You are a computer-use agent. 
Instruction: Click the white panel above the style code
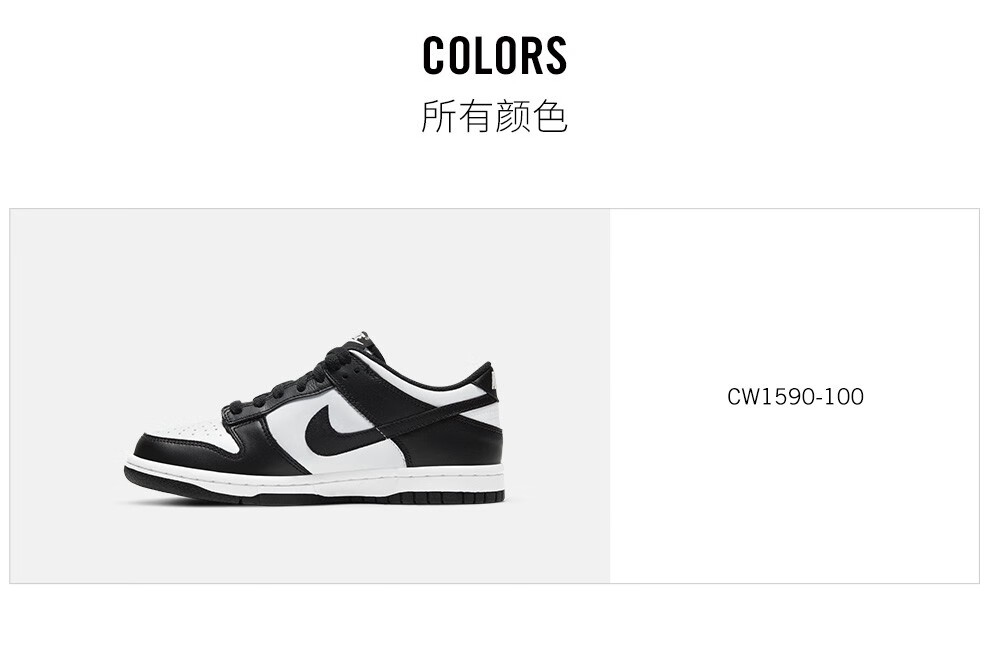pyautogui.click(x=795, y=297)
